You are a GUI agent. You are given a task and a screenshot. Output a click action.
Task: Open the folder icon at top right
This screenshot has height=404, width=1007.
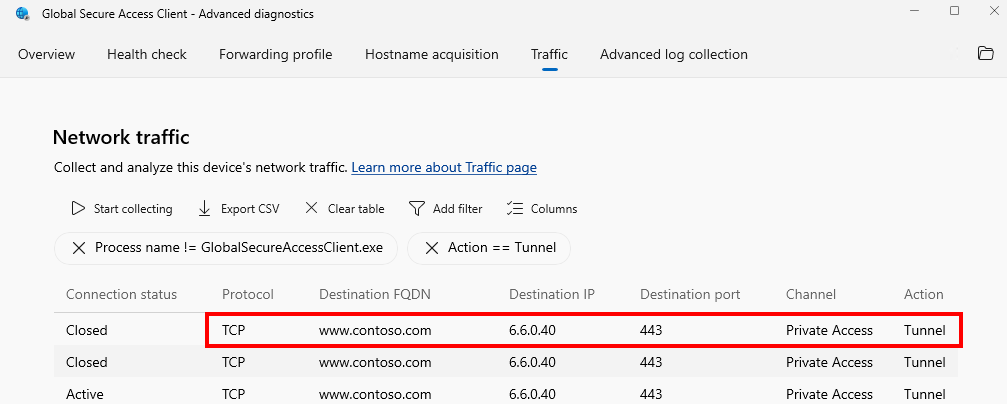click(985, 53)
